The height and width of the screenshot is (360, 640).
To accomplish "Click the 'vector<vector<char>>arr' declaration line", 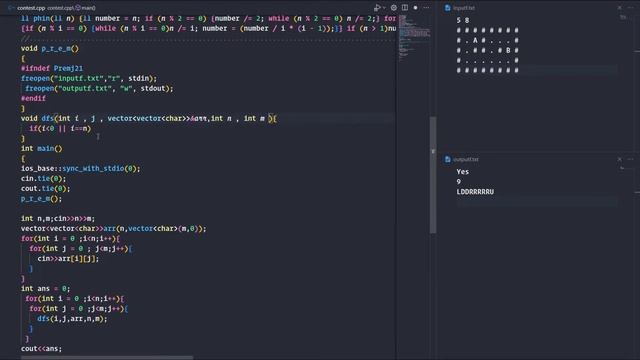I will tap(113, 229).
